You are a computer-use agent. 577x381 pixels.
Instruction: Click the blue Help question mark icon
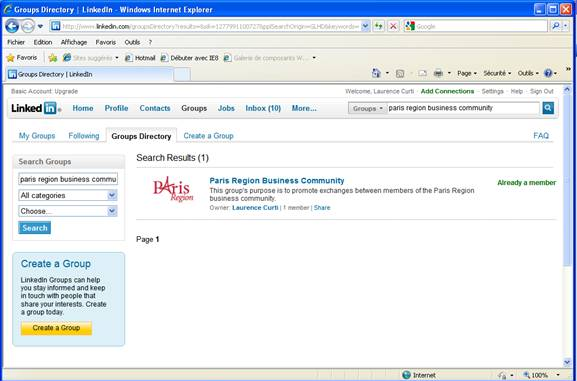[548, 73]
